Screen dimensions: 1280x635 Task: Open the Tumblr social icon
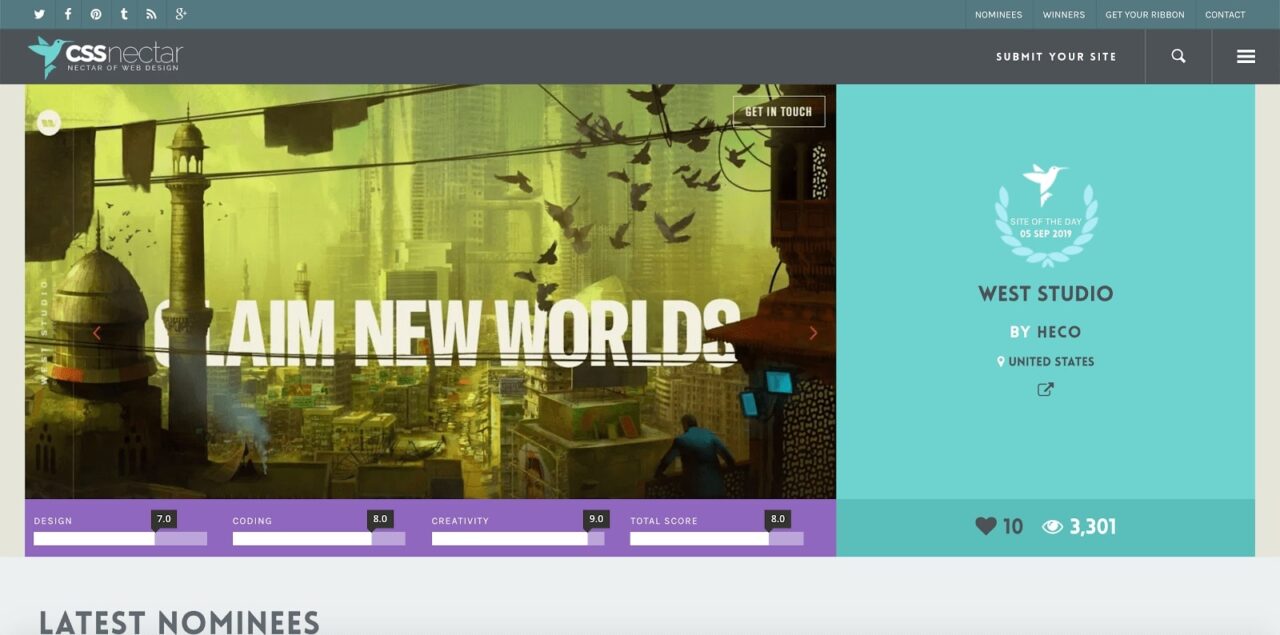click(x=124, y=14)
